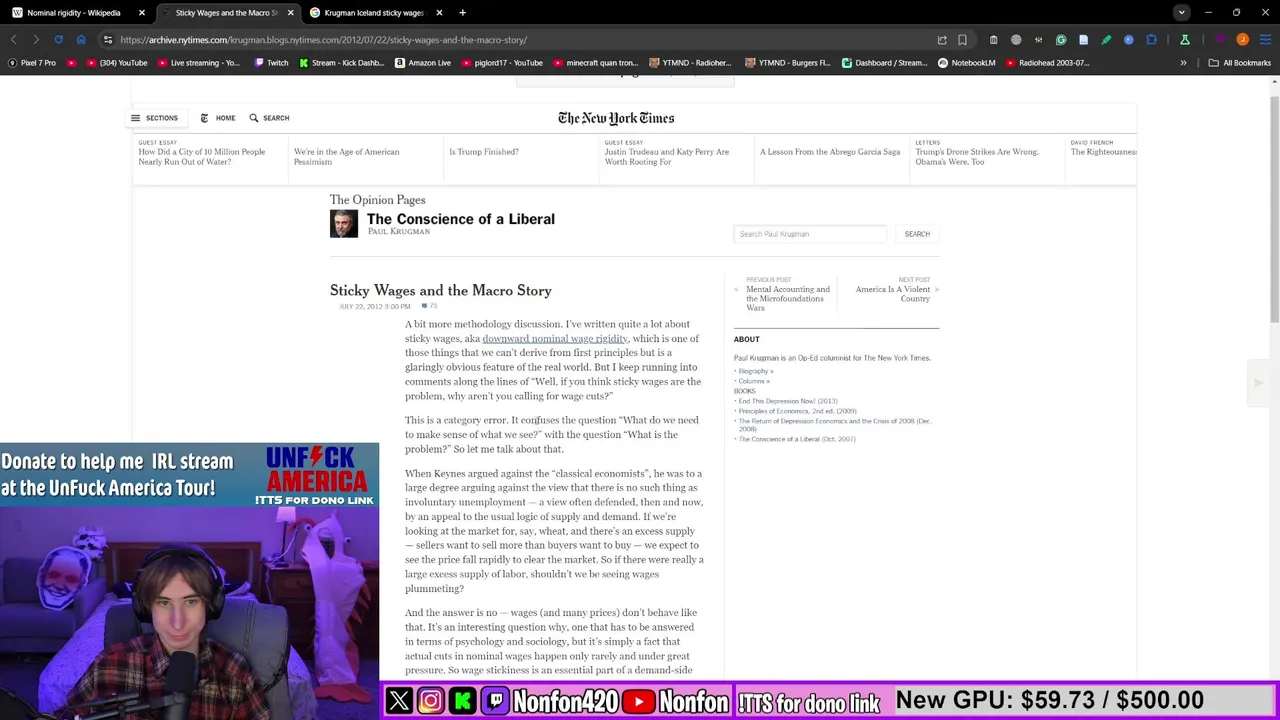Show hidden bookmarks with double chevron
This screenshot has width=1280, height=720.
(x=1183, y=63)
